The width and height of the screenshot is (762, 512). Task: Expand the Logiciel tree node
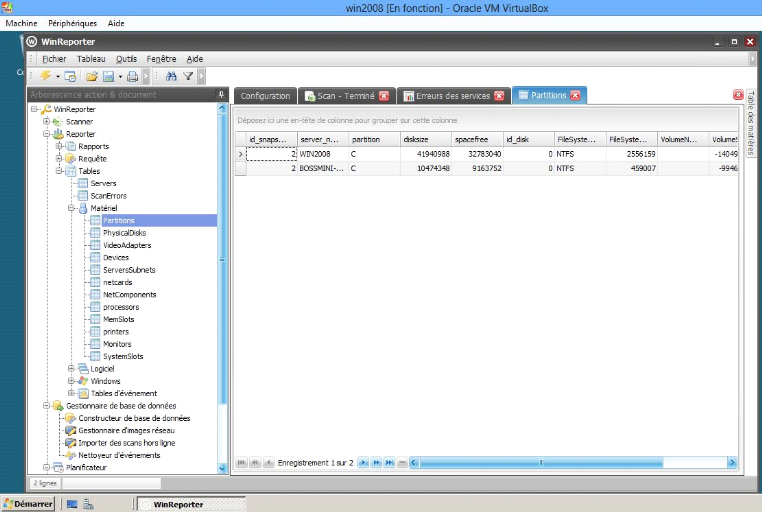click(x=71, y=368)
